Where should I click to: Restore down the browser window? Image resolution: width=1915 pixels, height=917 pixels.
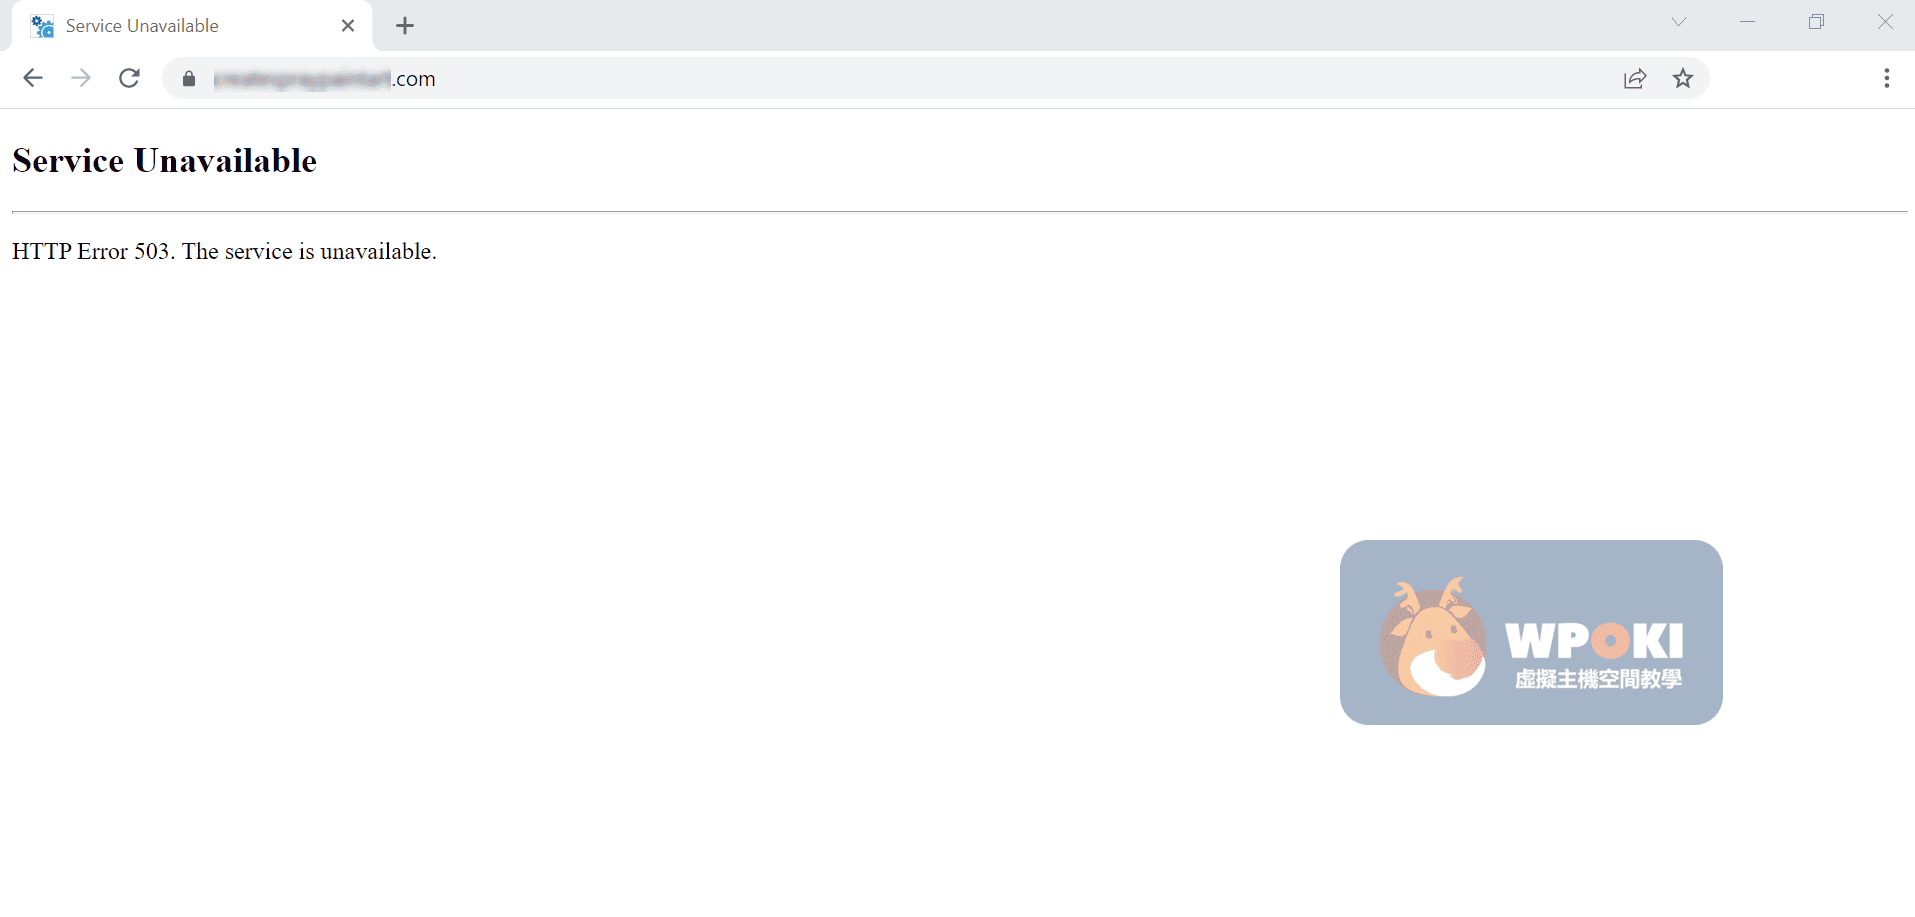click(1816, 22)
